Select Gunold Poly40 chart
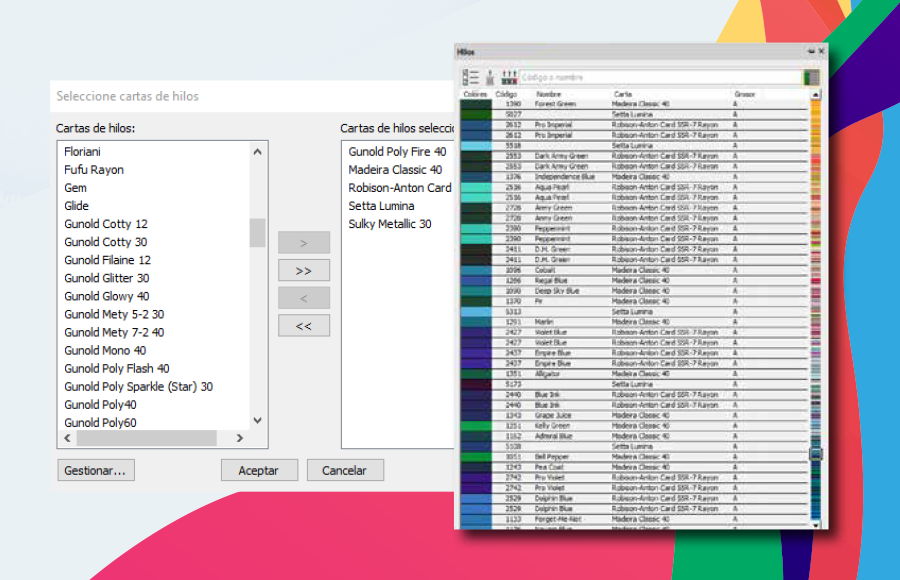Screen dimensions: 900x580 pos(100,404)
